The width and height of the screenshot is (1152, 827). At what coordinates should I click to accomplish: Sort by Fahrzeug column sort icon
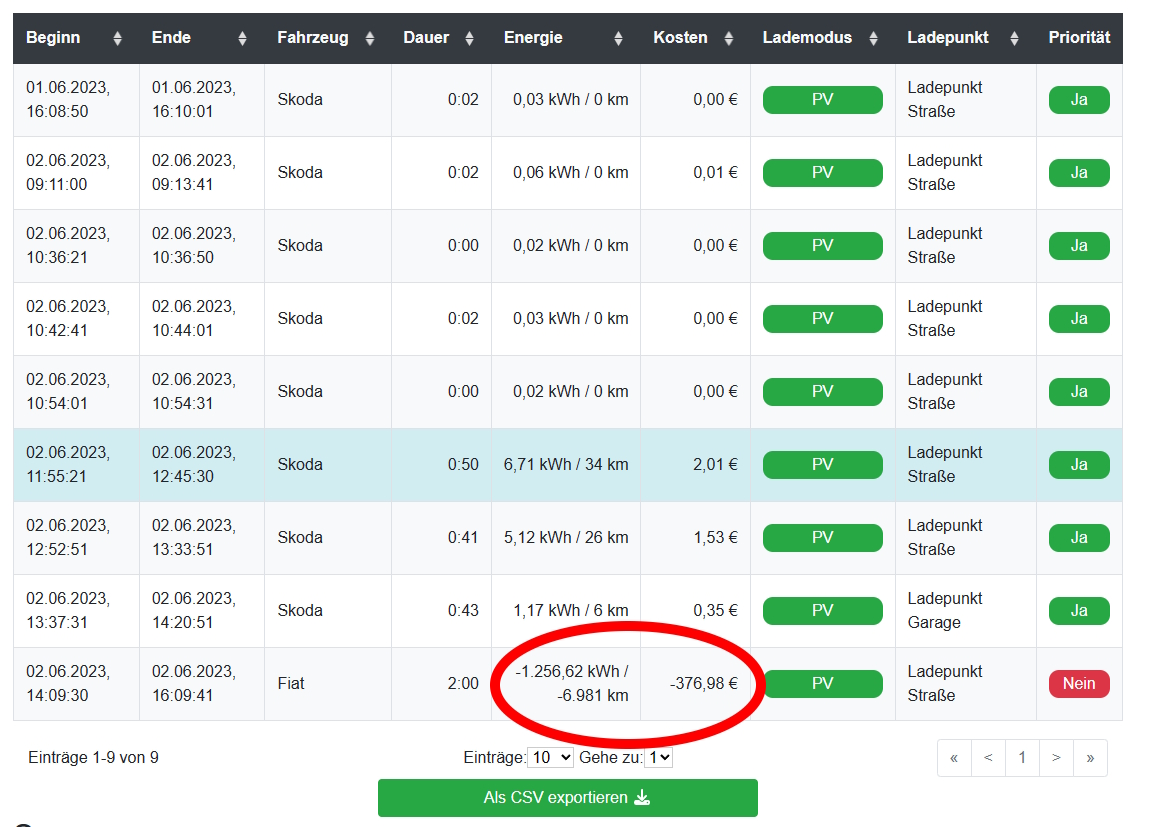pos(370,38)
